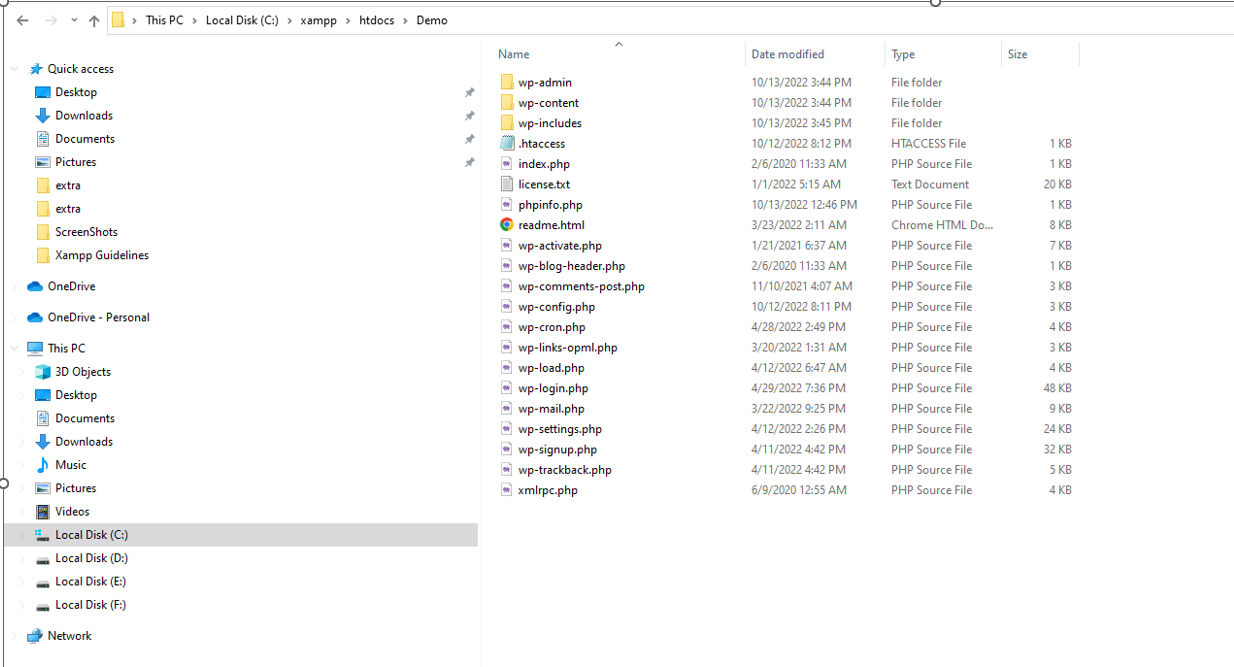Image resolution: width=1234 pixels, height=667 pixels.
Task: Click the Videos filmstrip icon
Action: click(x=43, y=511)
